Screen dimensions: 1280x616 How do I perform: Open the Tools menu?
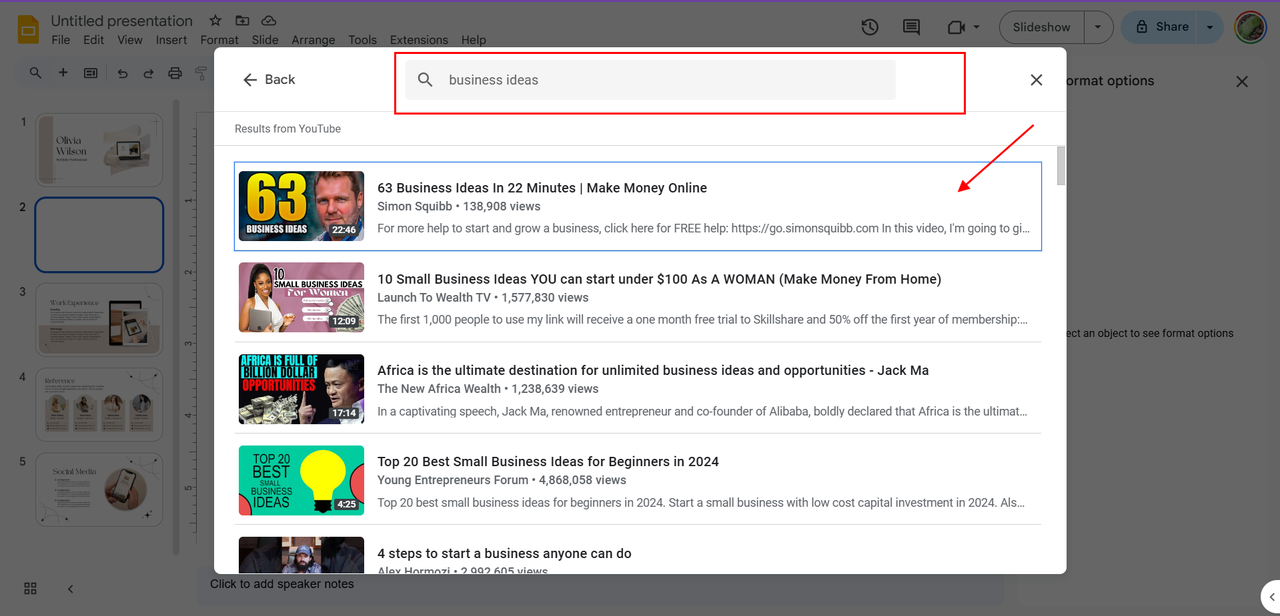tap(362, 40)
